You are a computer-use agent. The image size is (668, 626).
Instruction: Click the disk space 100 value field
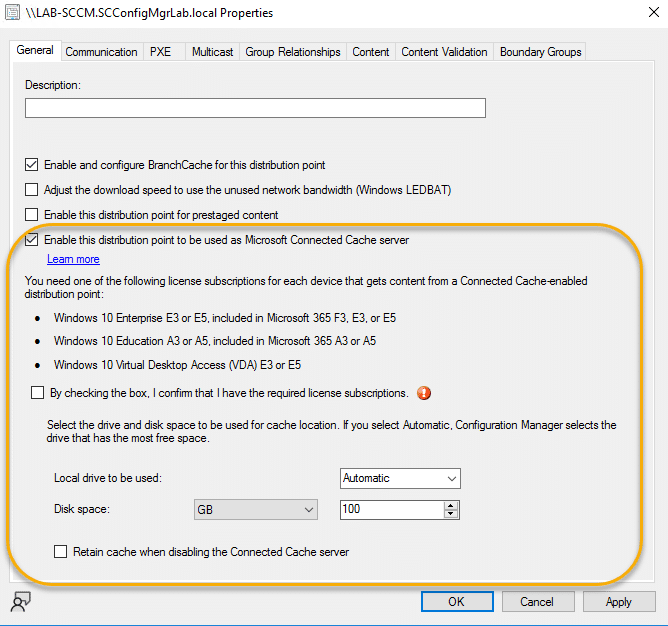[392, 510]
